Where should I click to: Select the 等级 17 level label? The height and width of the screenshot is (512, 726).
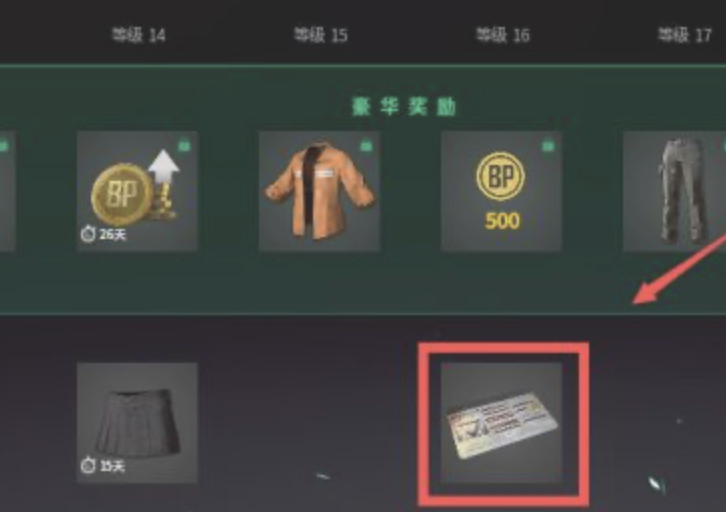tap(684, 35)
